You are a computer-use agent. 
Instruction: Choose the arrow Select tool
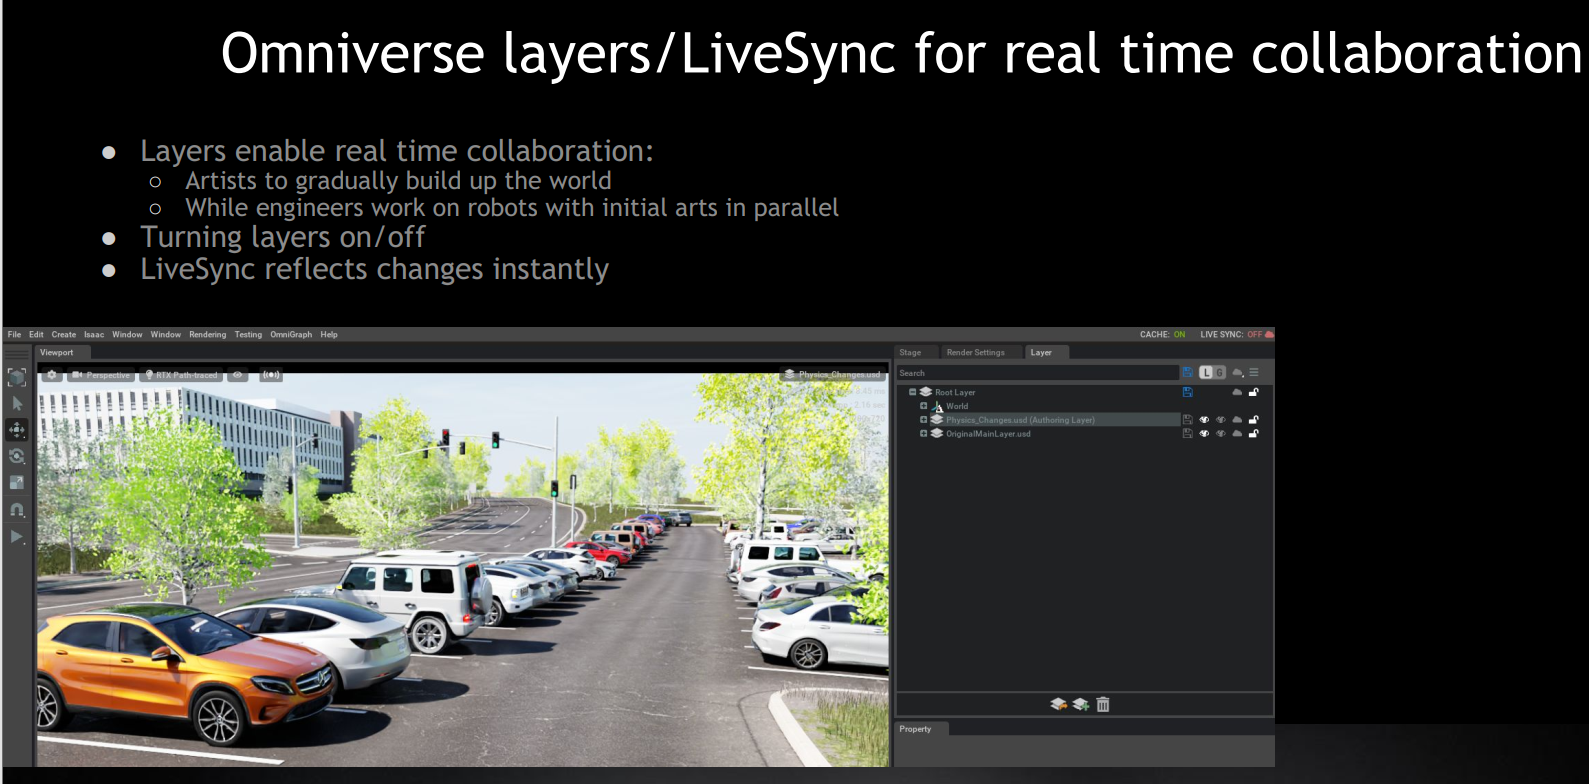pos(17,403)
